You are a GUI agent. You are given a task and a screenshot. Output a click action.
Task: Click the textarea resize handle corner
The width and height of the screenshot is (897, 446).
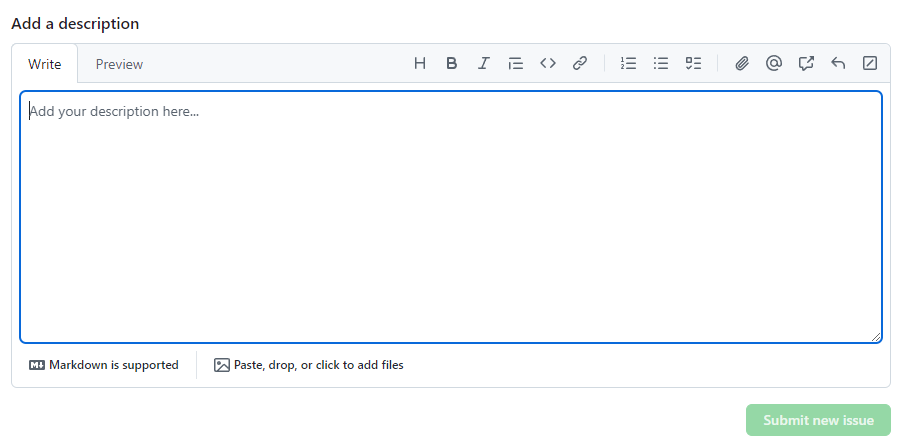[876, 337]
